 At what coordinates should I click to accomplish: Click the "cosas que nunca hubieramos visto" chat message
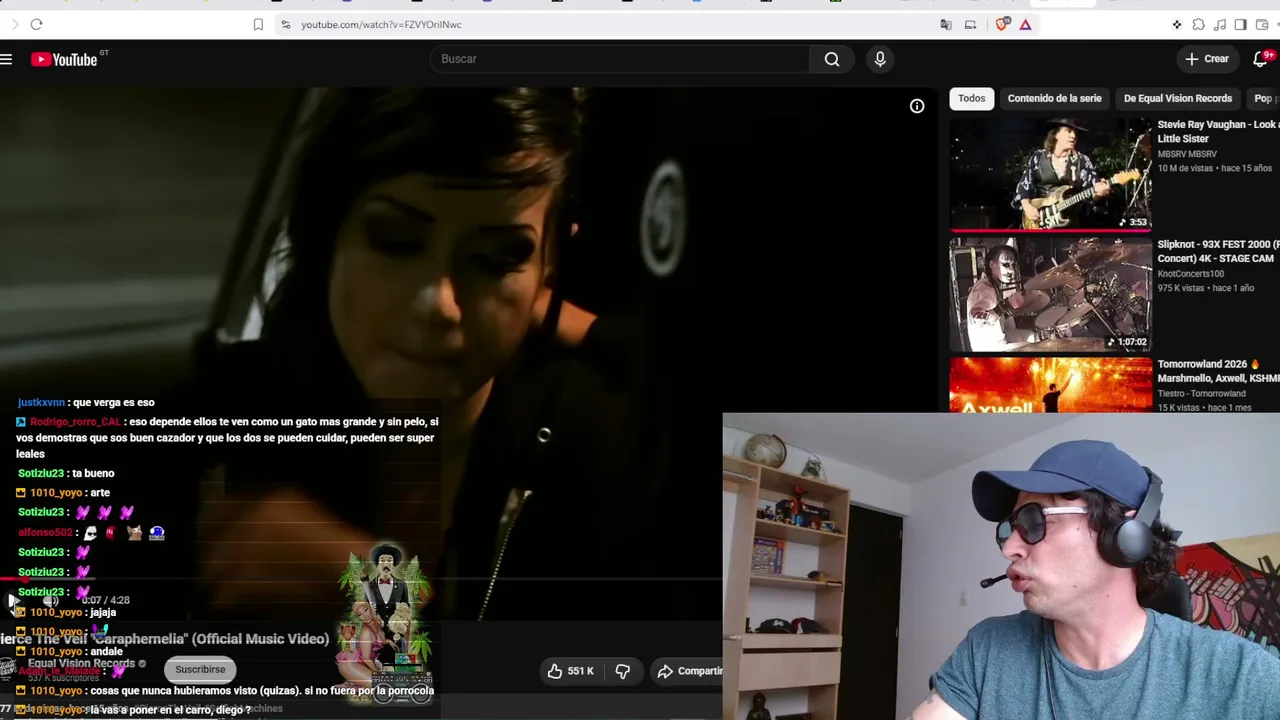click(x=226, y=691)
